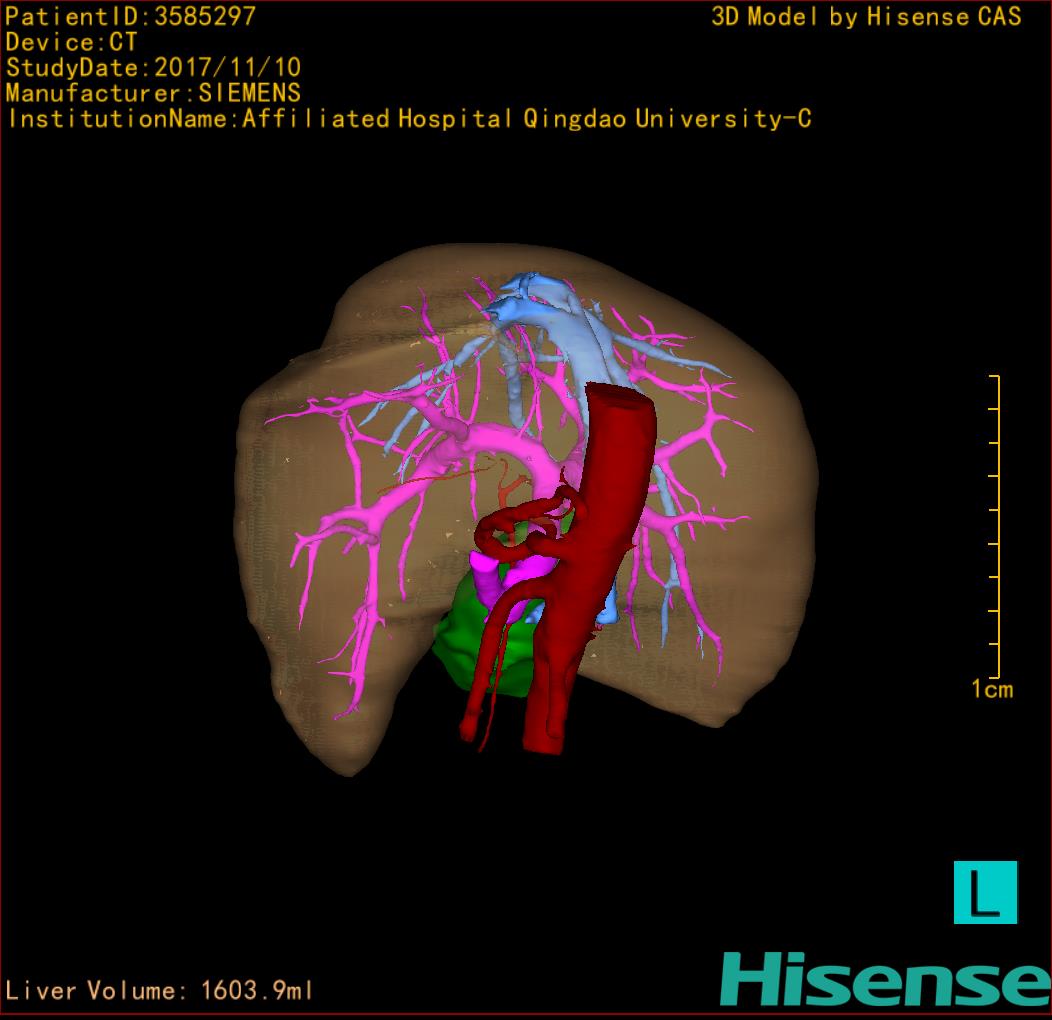Screen dimensions: 1052x1020
Task: Click the InstitutionName overlay text
Action: tap(408, 120)
